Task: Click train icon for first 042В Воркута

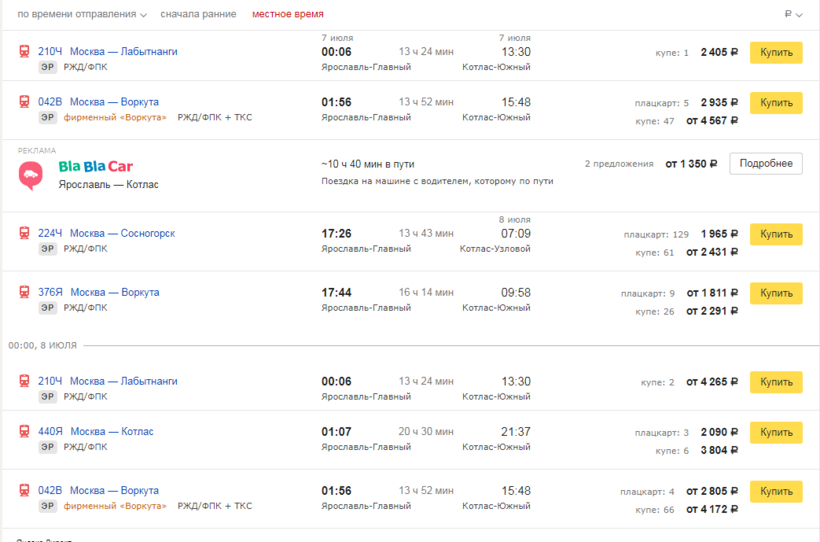Action: (x=24, y=102)
